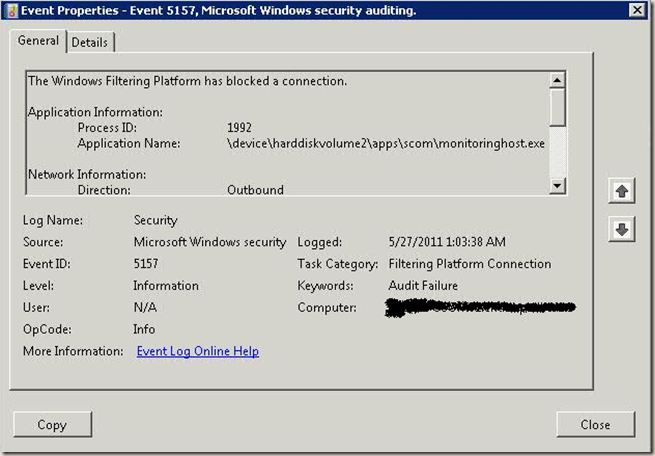Click the Close button
Screen dimensions: 655x456
pyautogui.click(x=595, y=424)
